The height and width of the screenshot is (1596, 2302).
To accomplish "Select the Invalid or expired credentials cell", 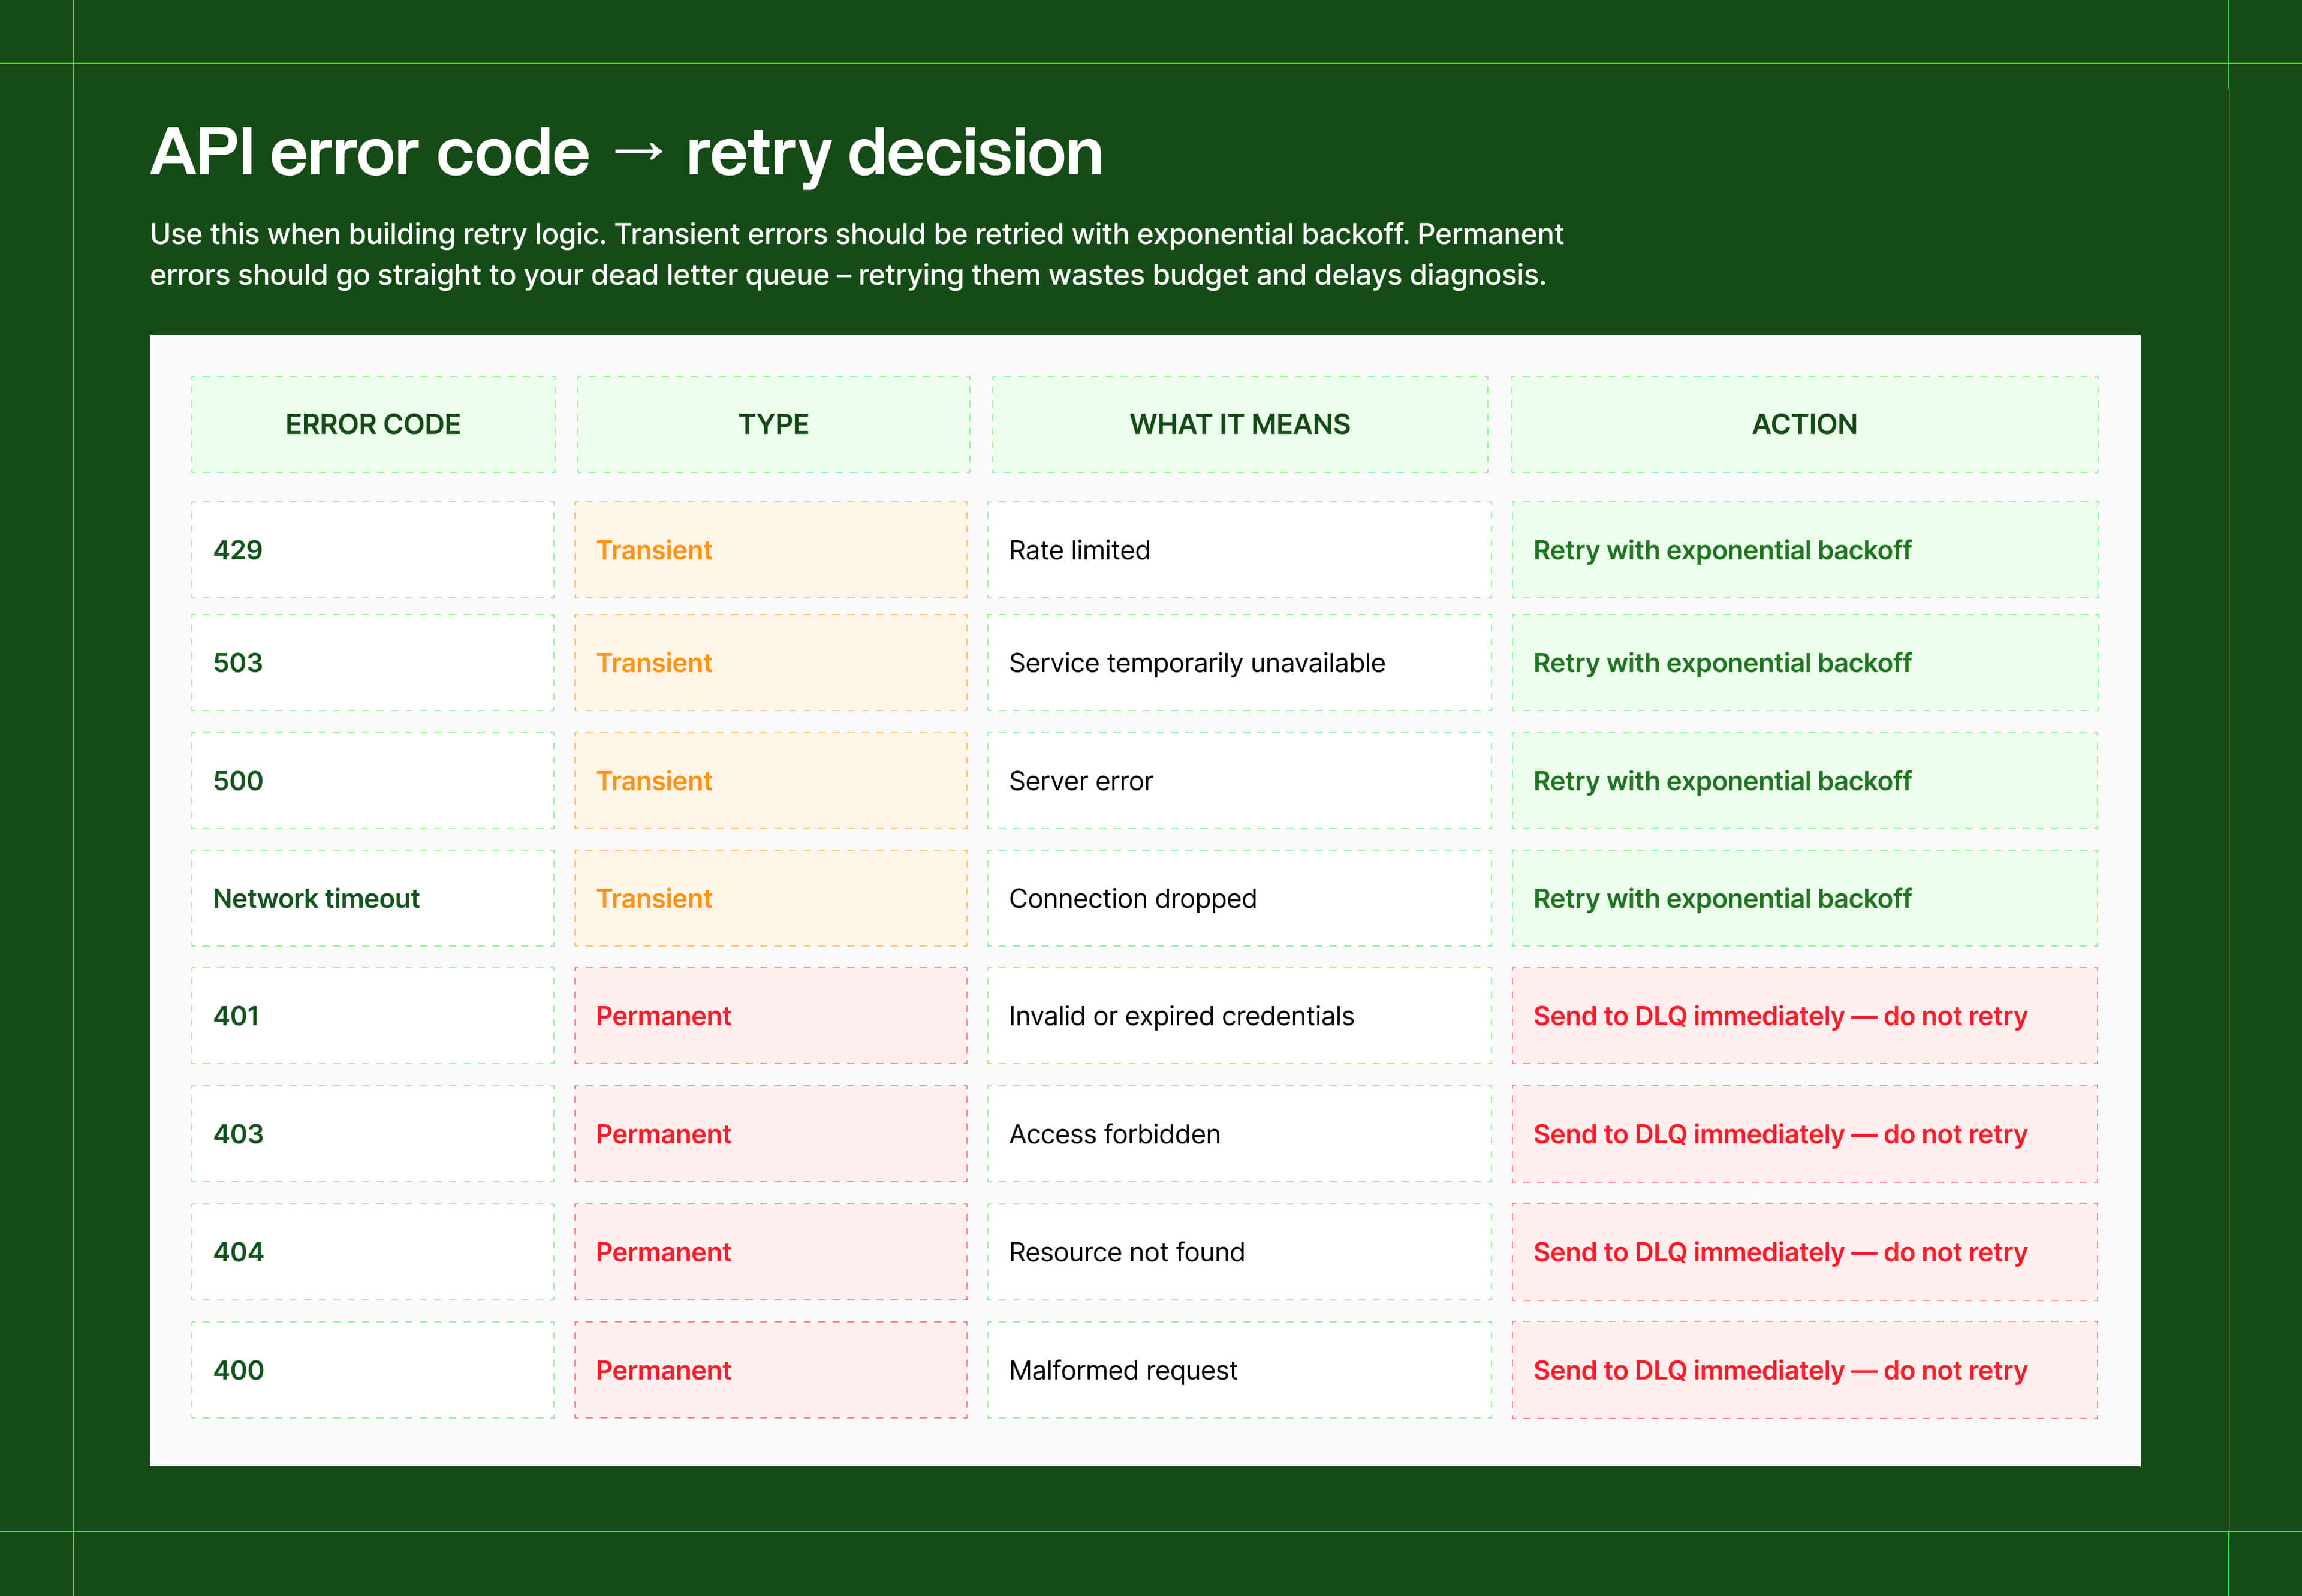I will pos(1239,1016).
